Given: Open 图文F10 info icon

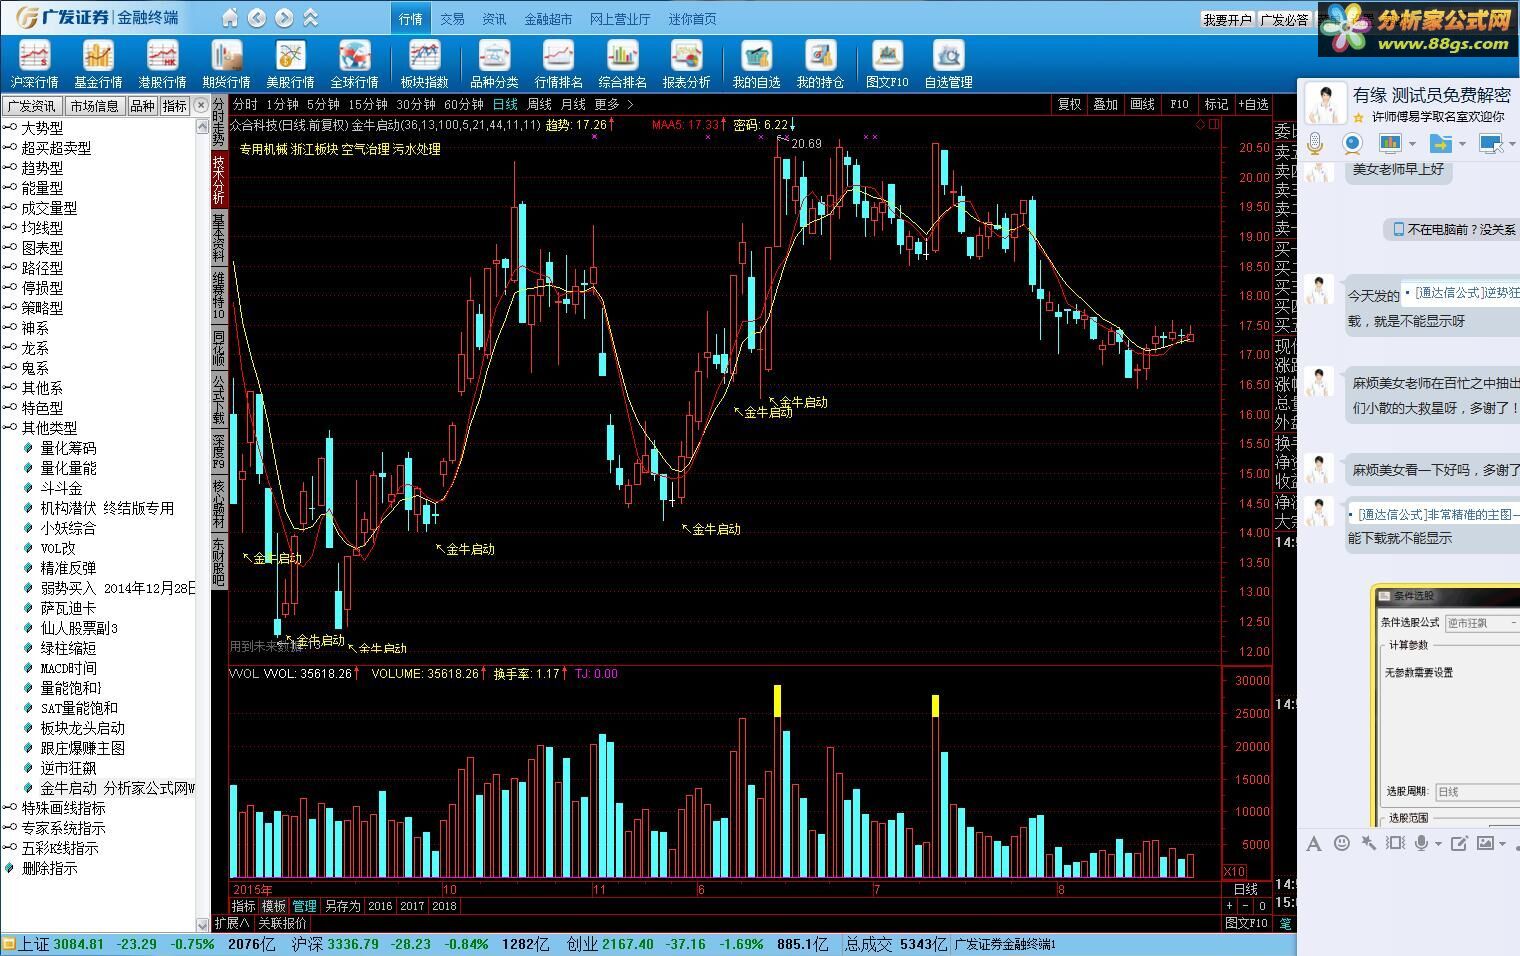Looking at the screenshot, I should point(887,65).
